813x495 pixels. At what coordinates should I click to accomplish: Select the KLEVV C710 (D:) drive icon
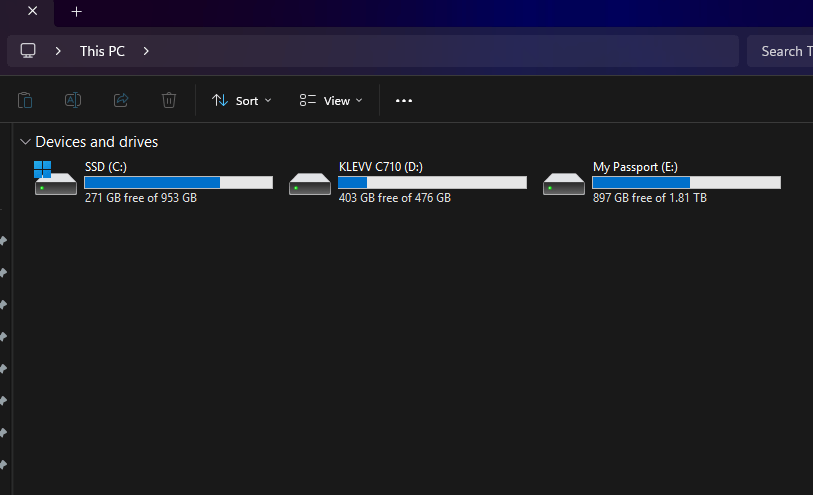pyautogui.click(x=310, y=183)
